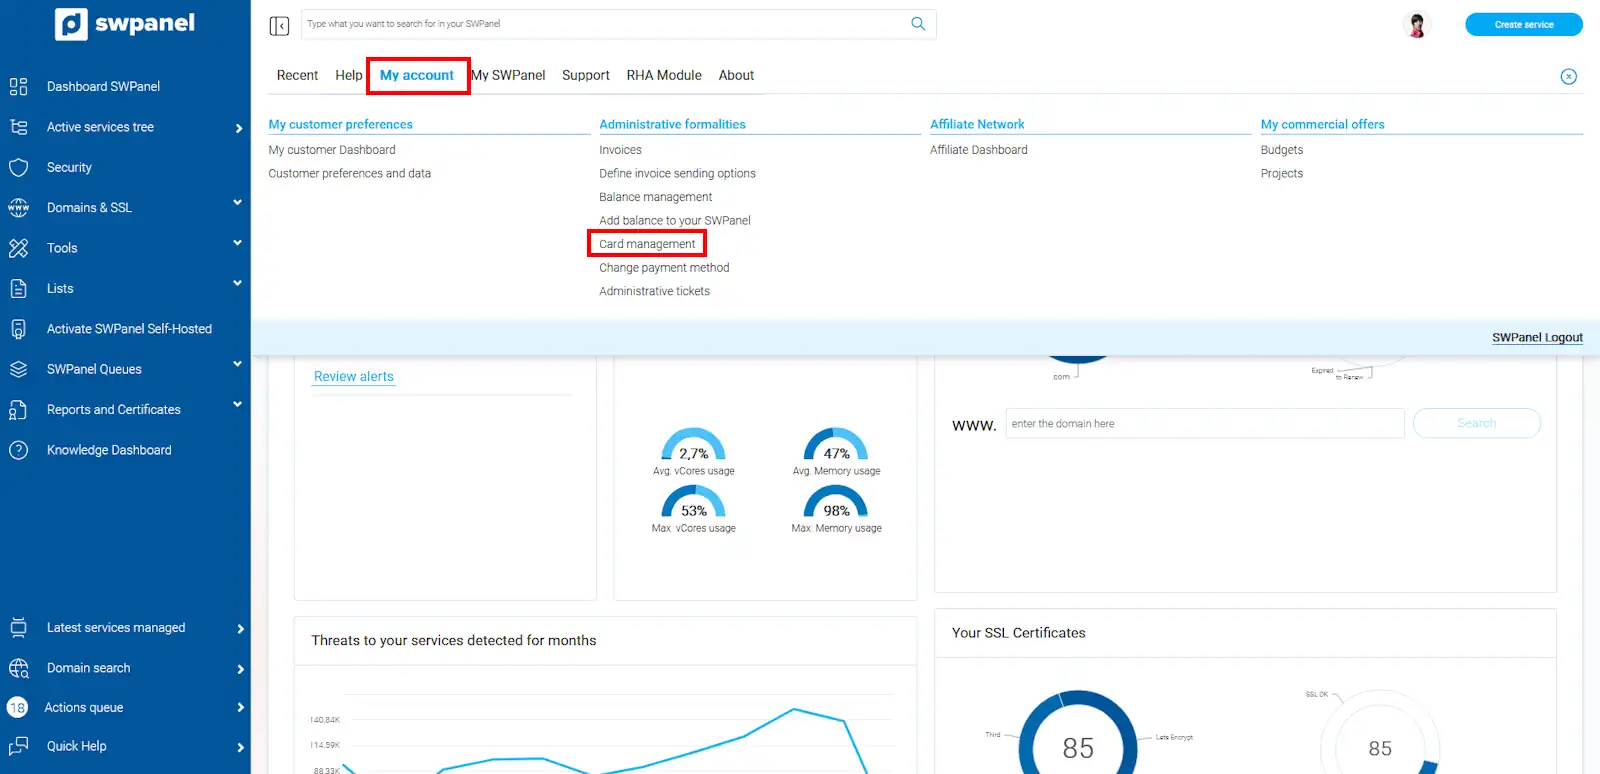Viewport: 1600px width, 774px height.
Task: Open Budgets under commercial offers
Action: point(1282,150)
